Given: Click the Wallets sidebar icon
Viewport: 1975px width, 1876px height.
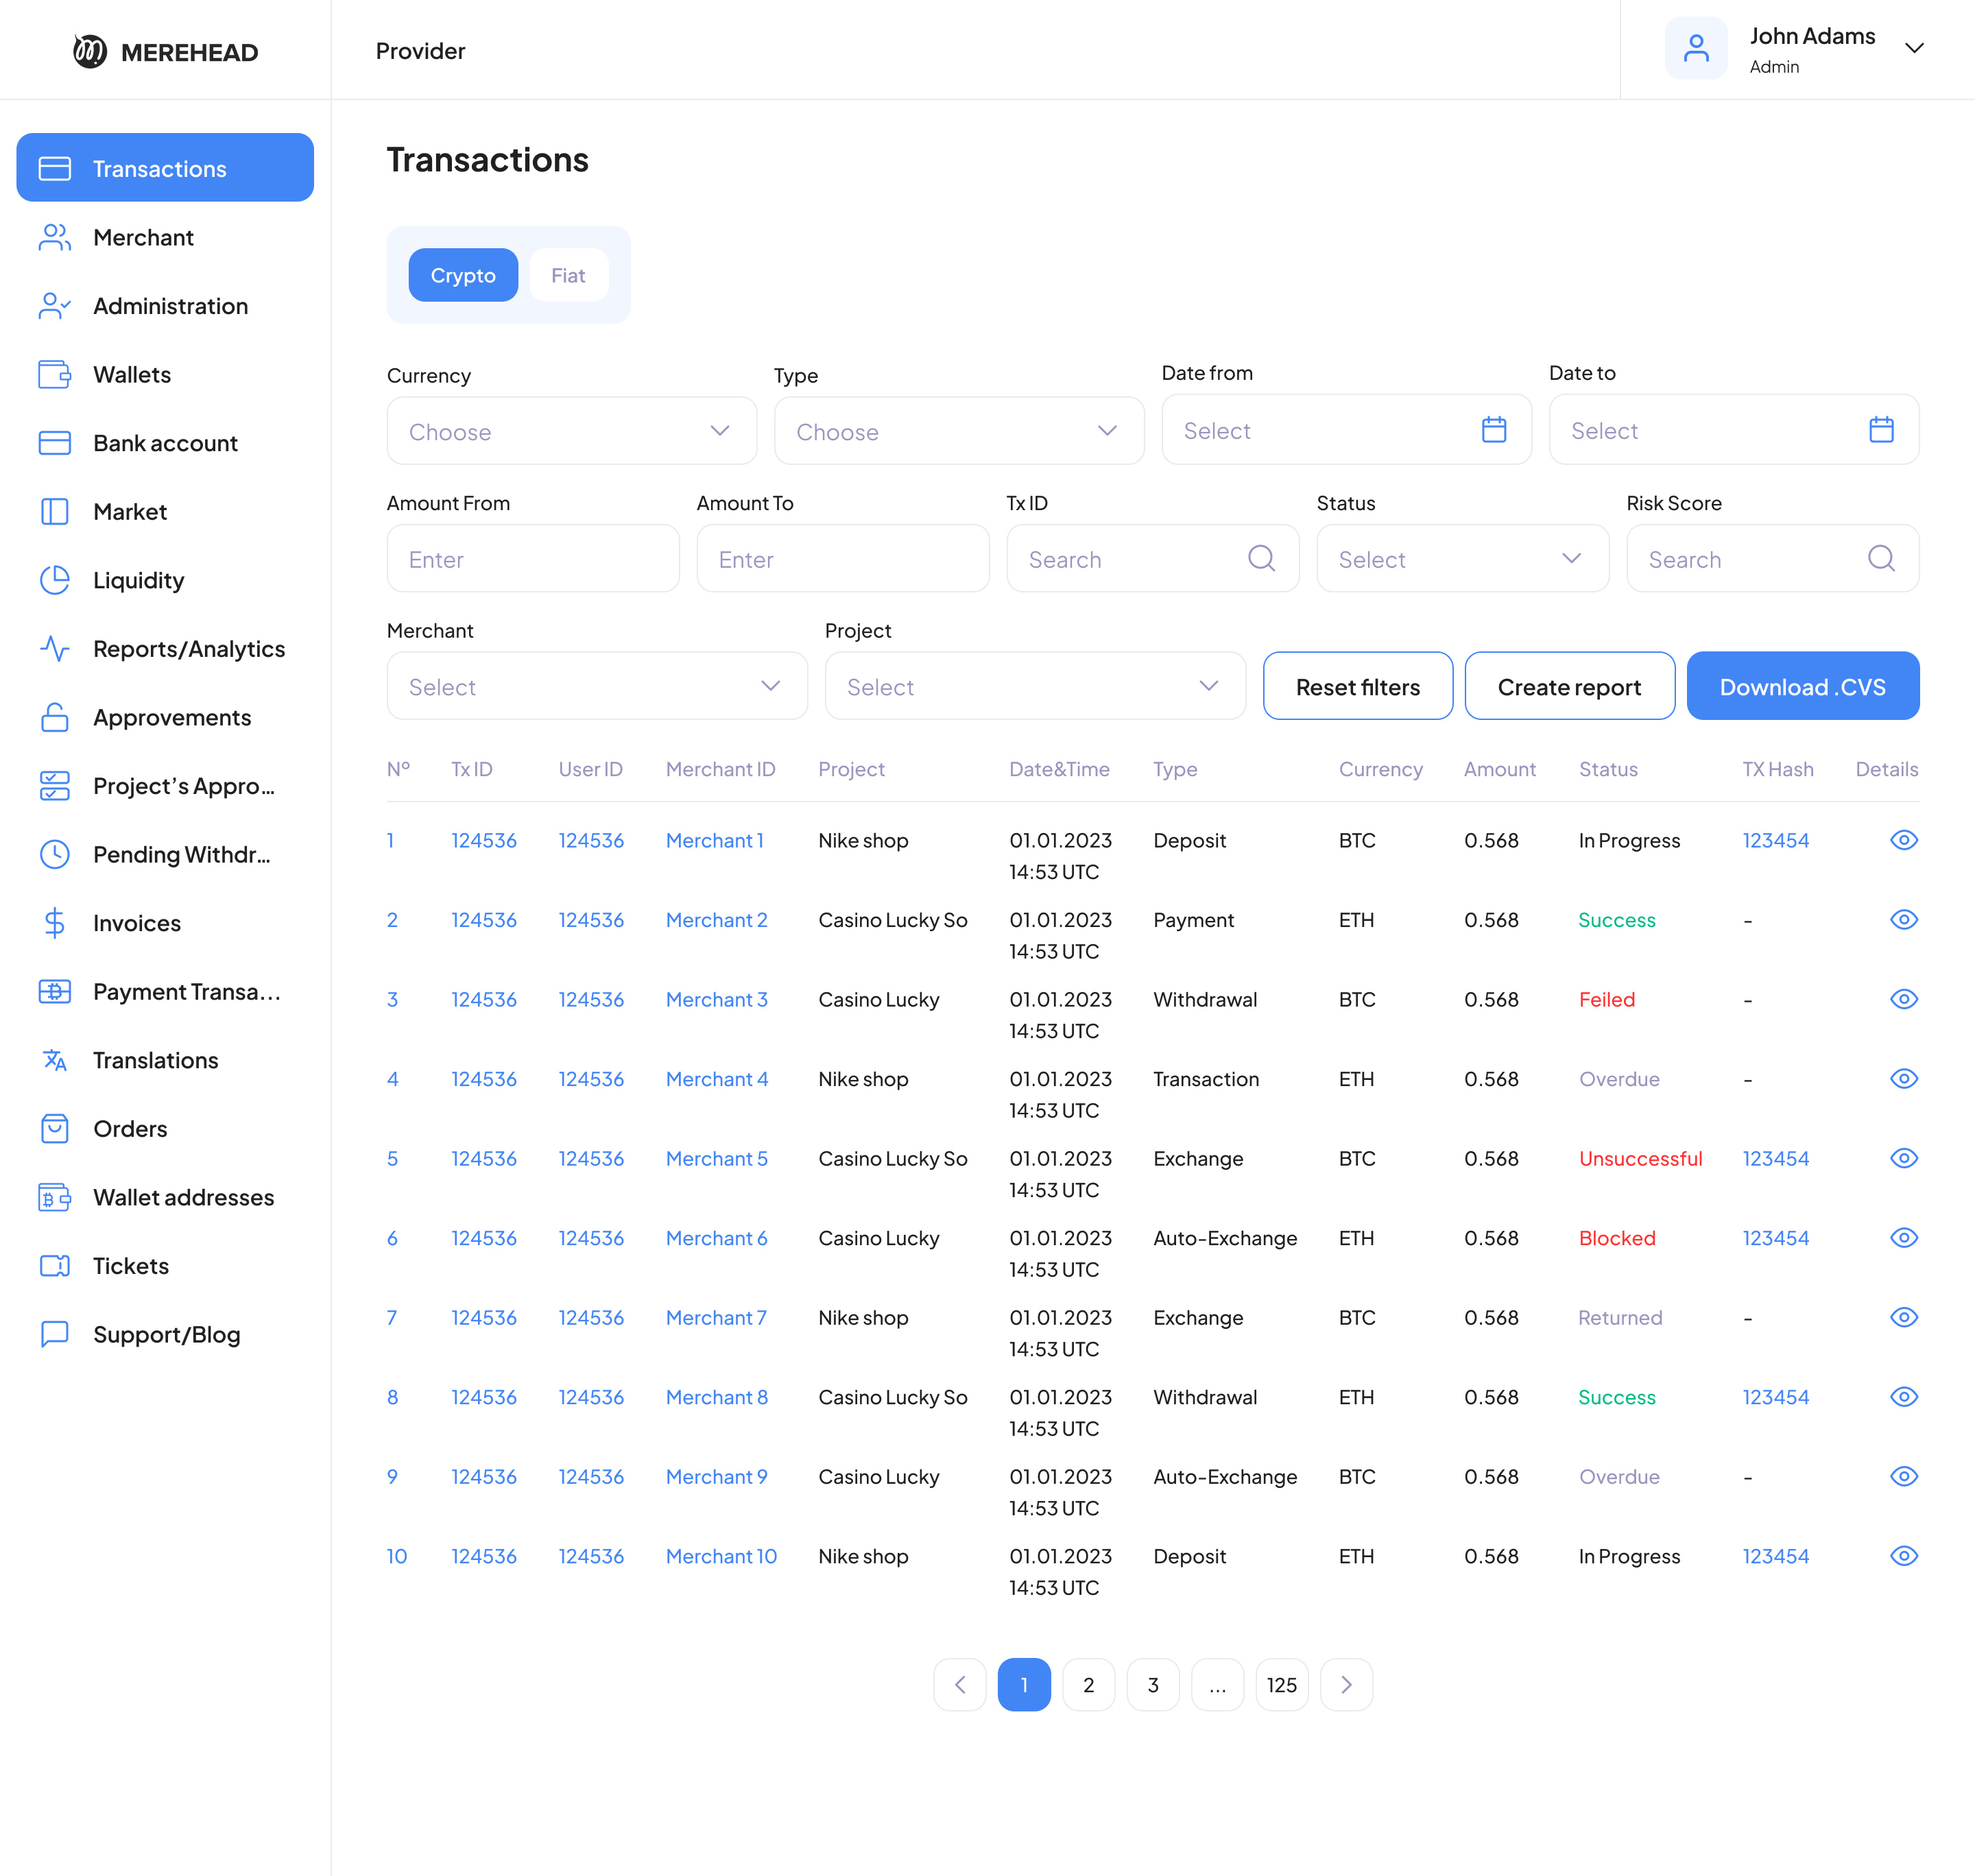Looking at the screenshot, I should click(x=54, y=374).
